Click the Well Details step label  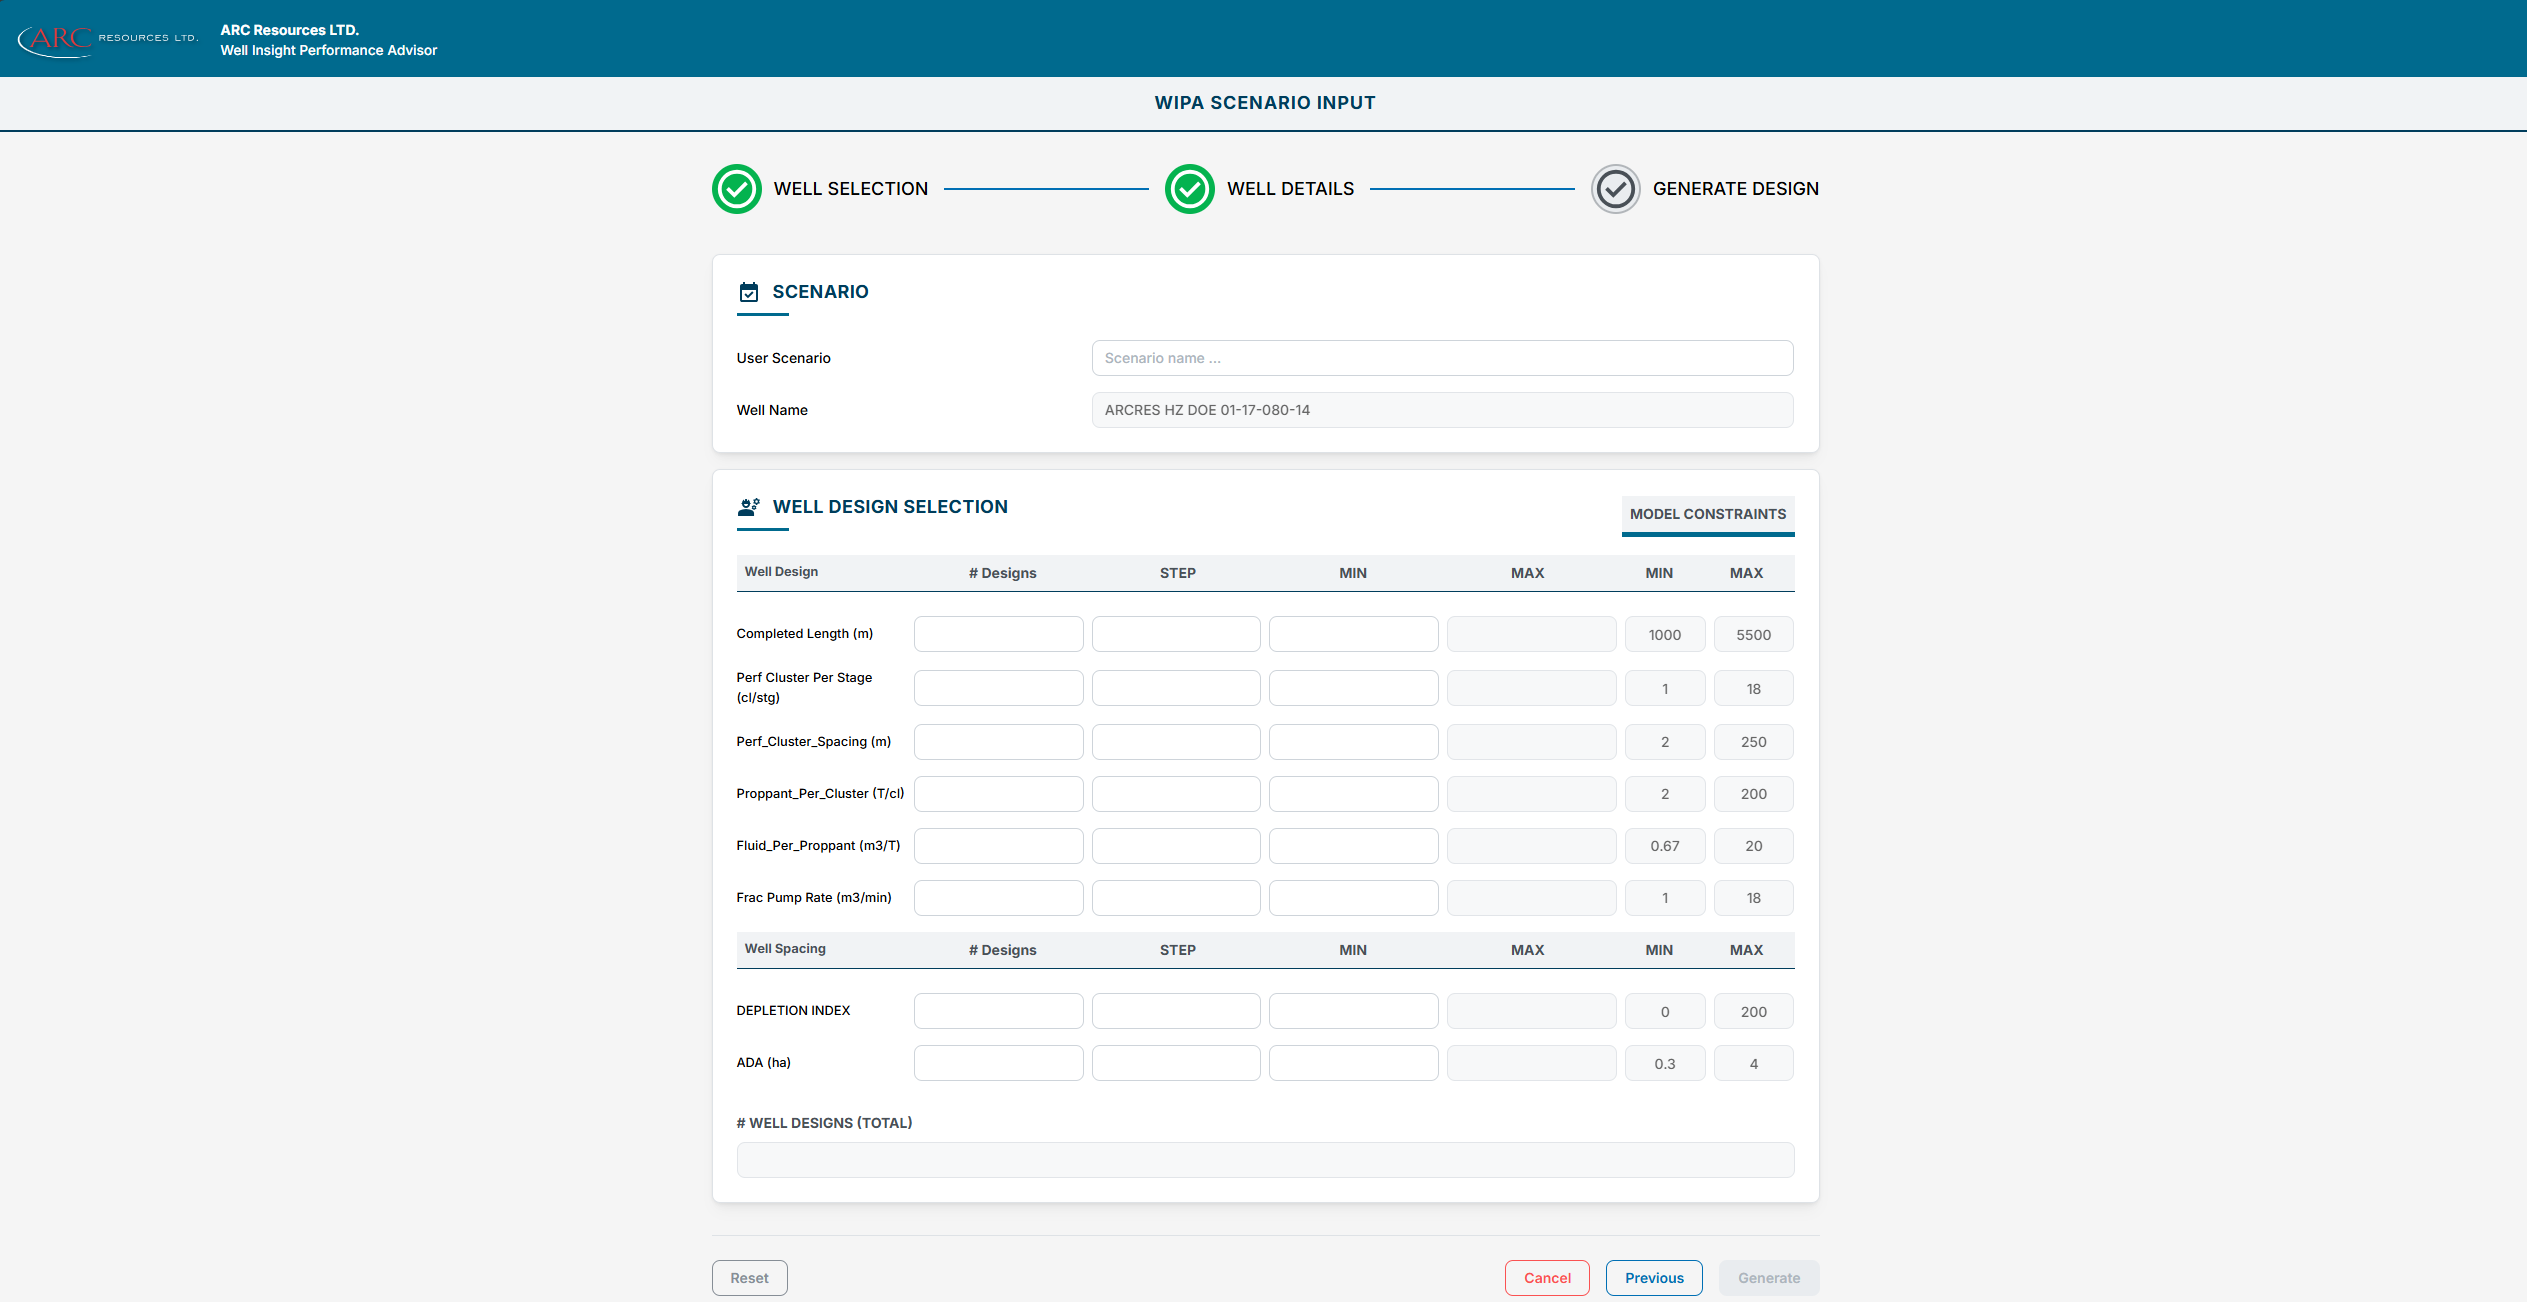[1290, 189]
